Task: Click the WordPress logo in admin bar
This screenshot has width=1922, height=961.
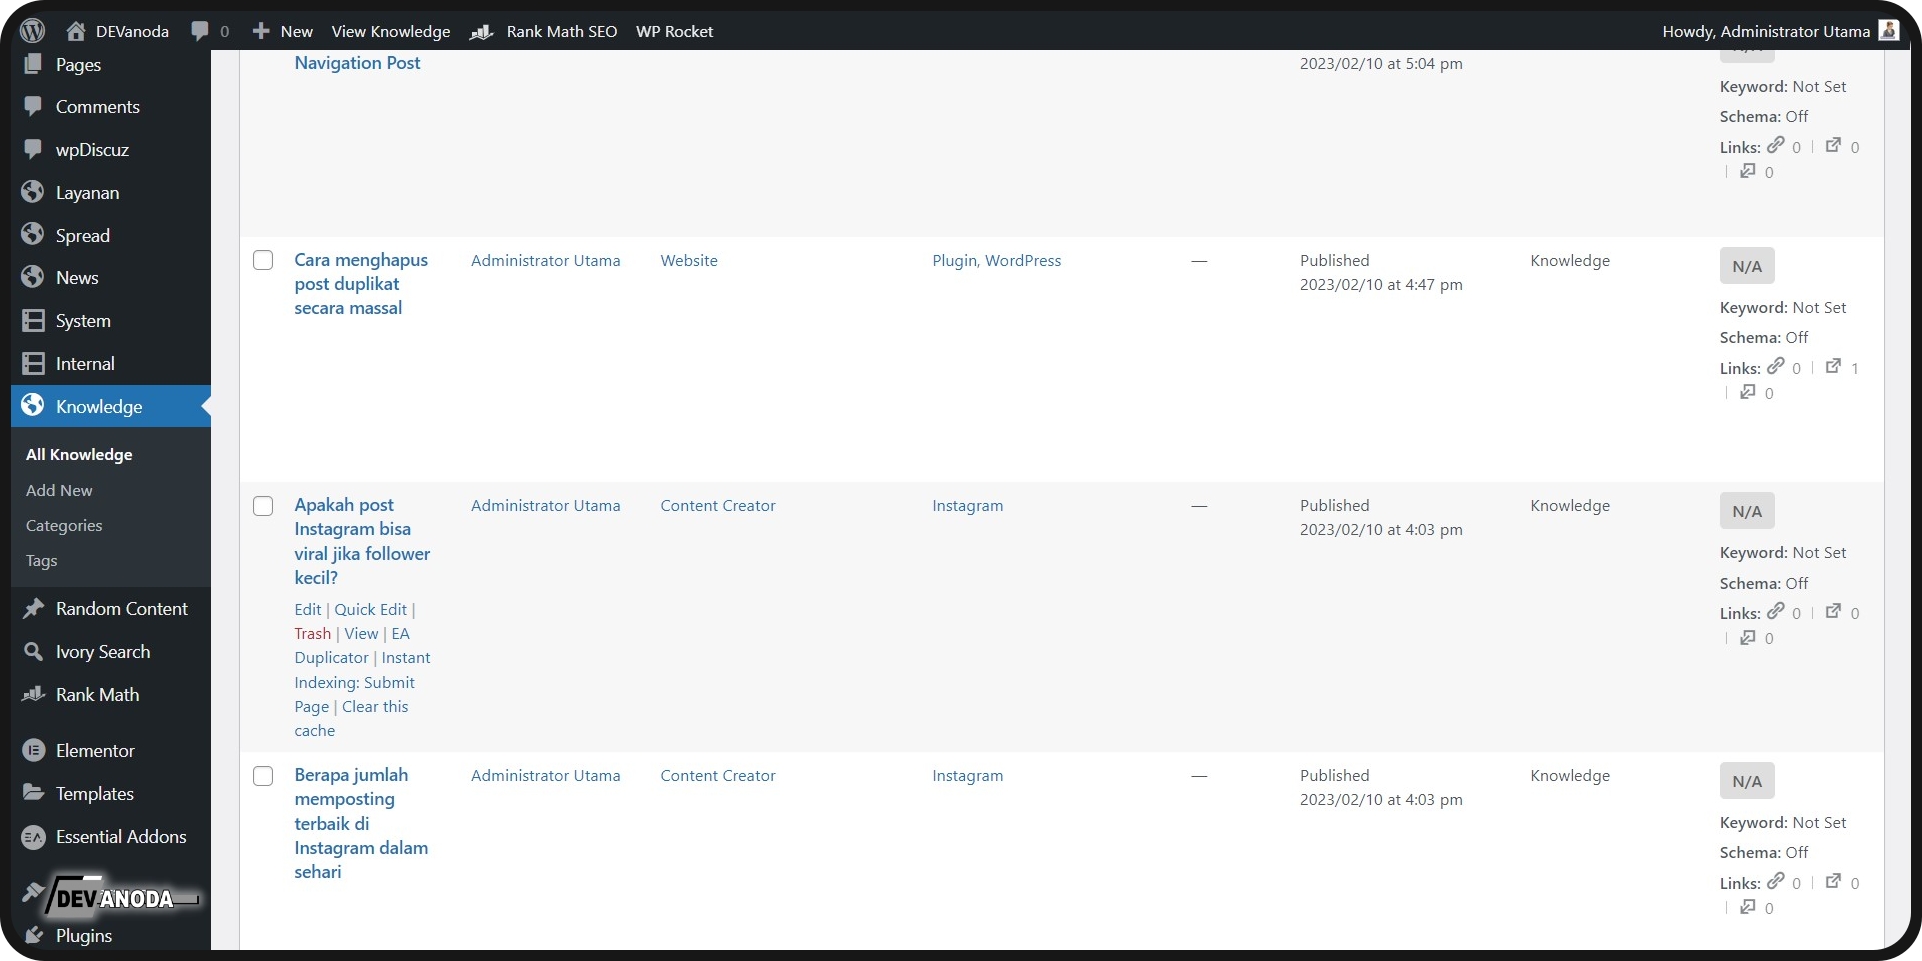Action: [x=33, y=31]
